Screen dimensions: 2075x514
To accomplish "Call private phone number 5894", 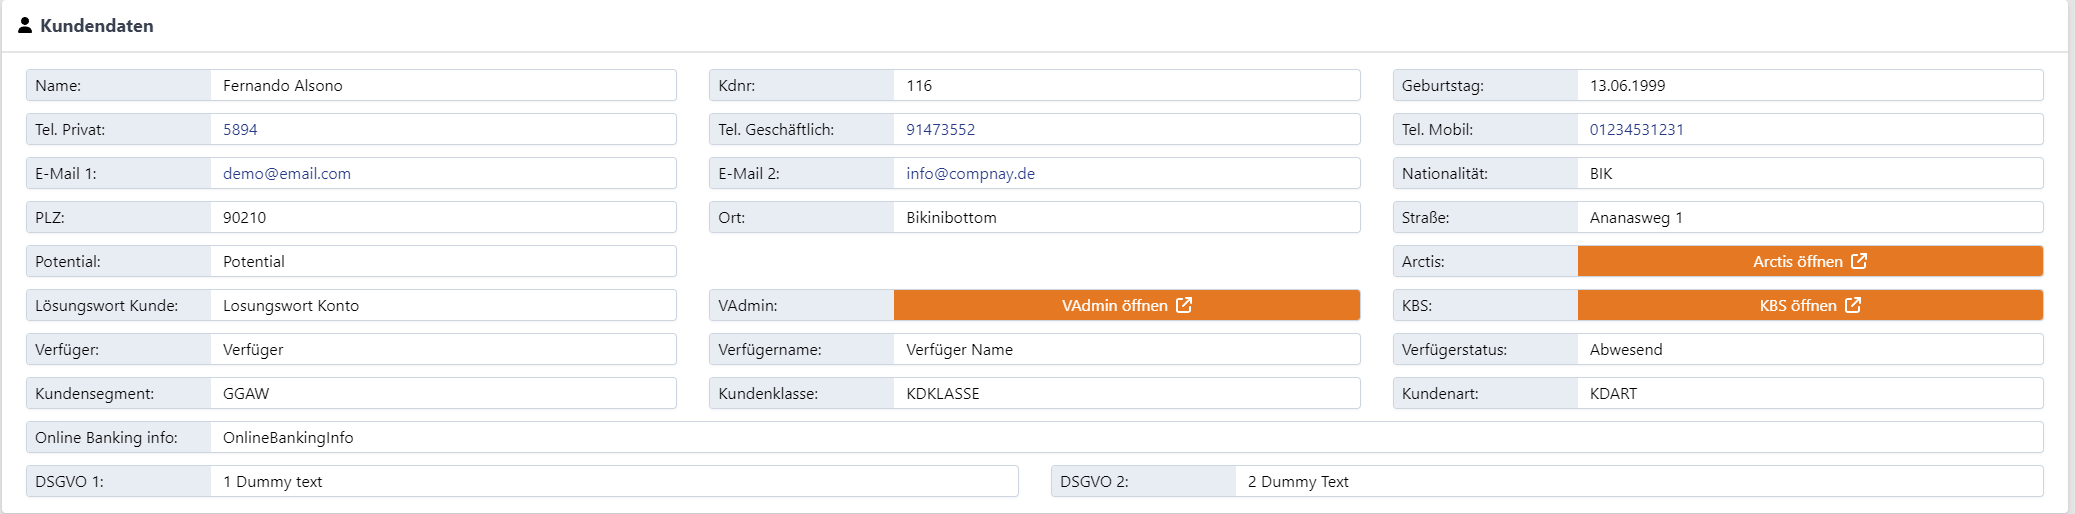I will click(x=240, y=129).
